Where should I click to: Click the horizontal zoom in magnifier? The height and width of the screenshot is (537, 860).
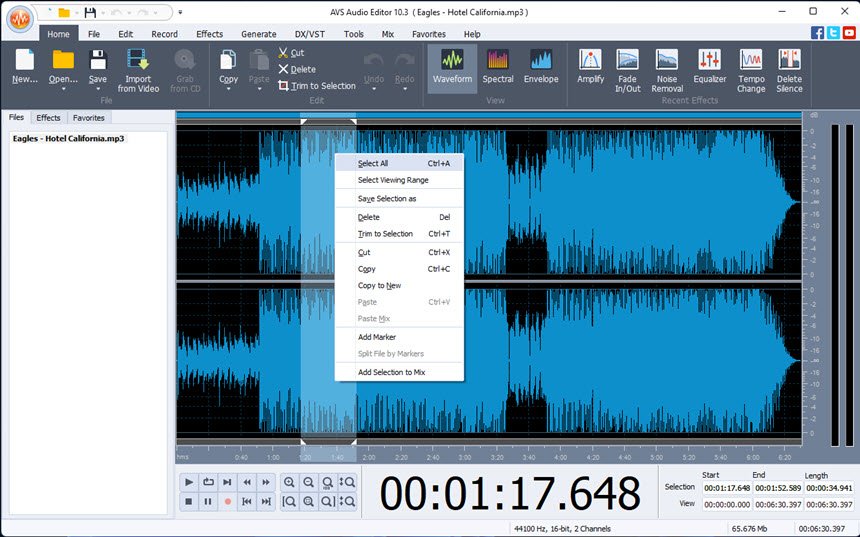click(x=289, y=482)
